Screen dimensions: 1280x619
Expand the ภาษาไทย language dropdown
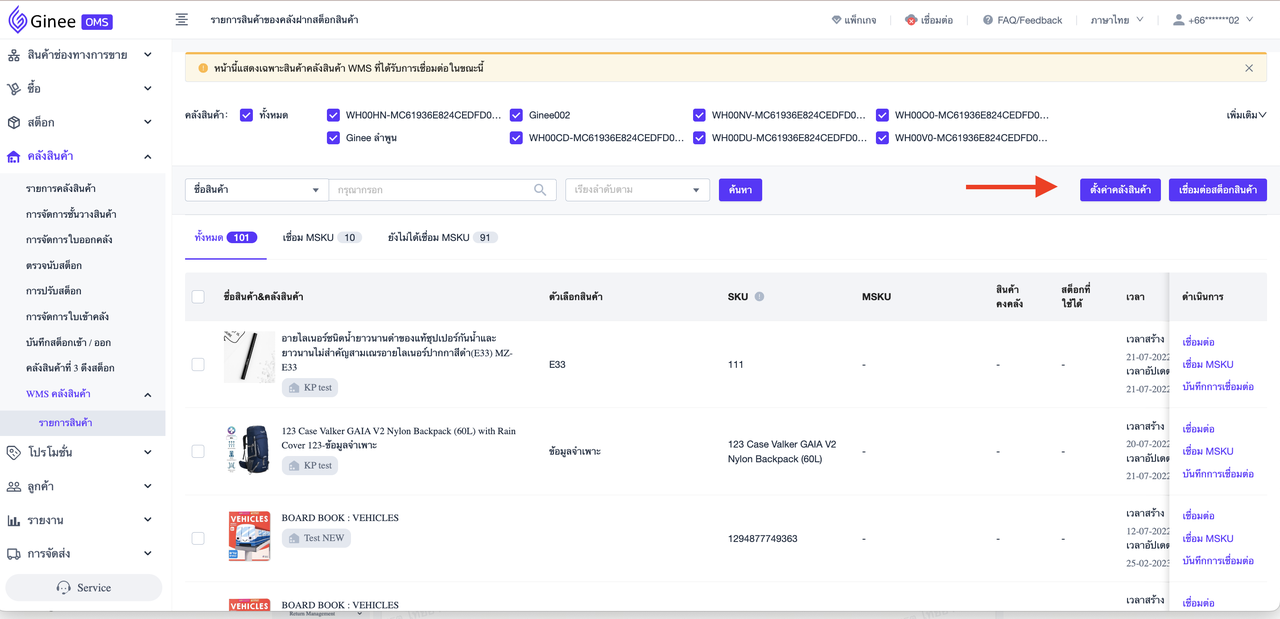point(1116,20)
